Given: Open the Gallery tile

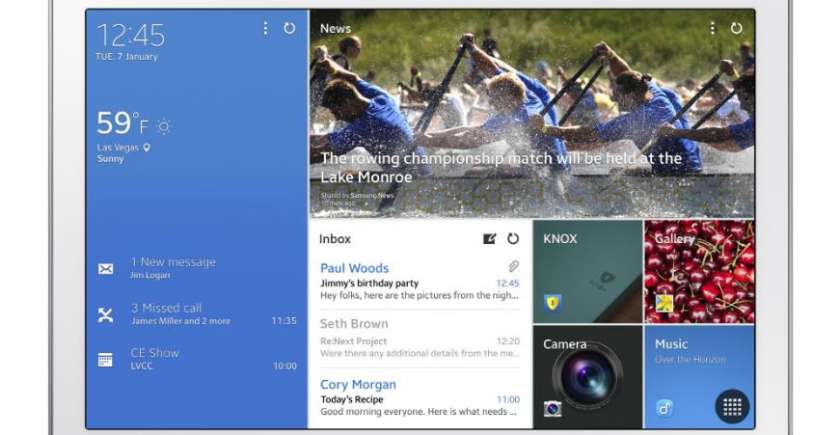Looking at the screenshot, I should tap(699, 270).
